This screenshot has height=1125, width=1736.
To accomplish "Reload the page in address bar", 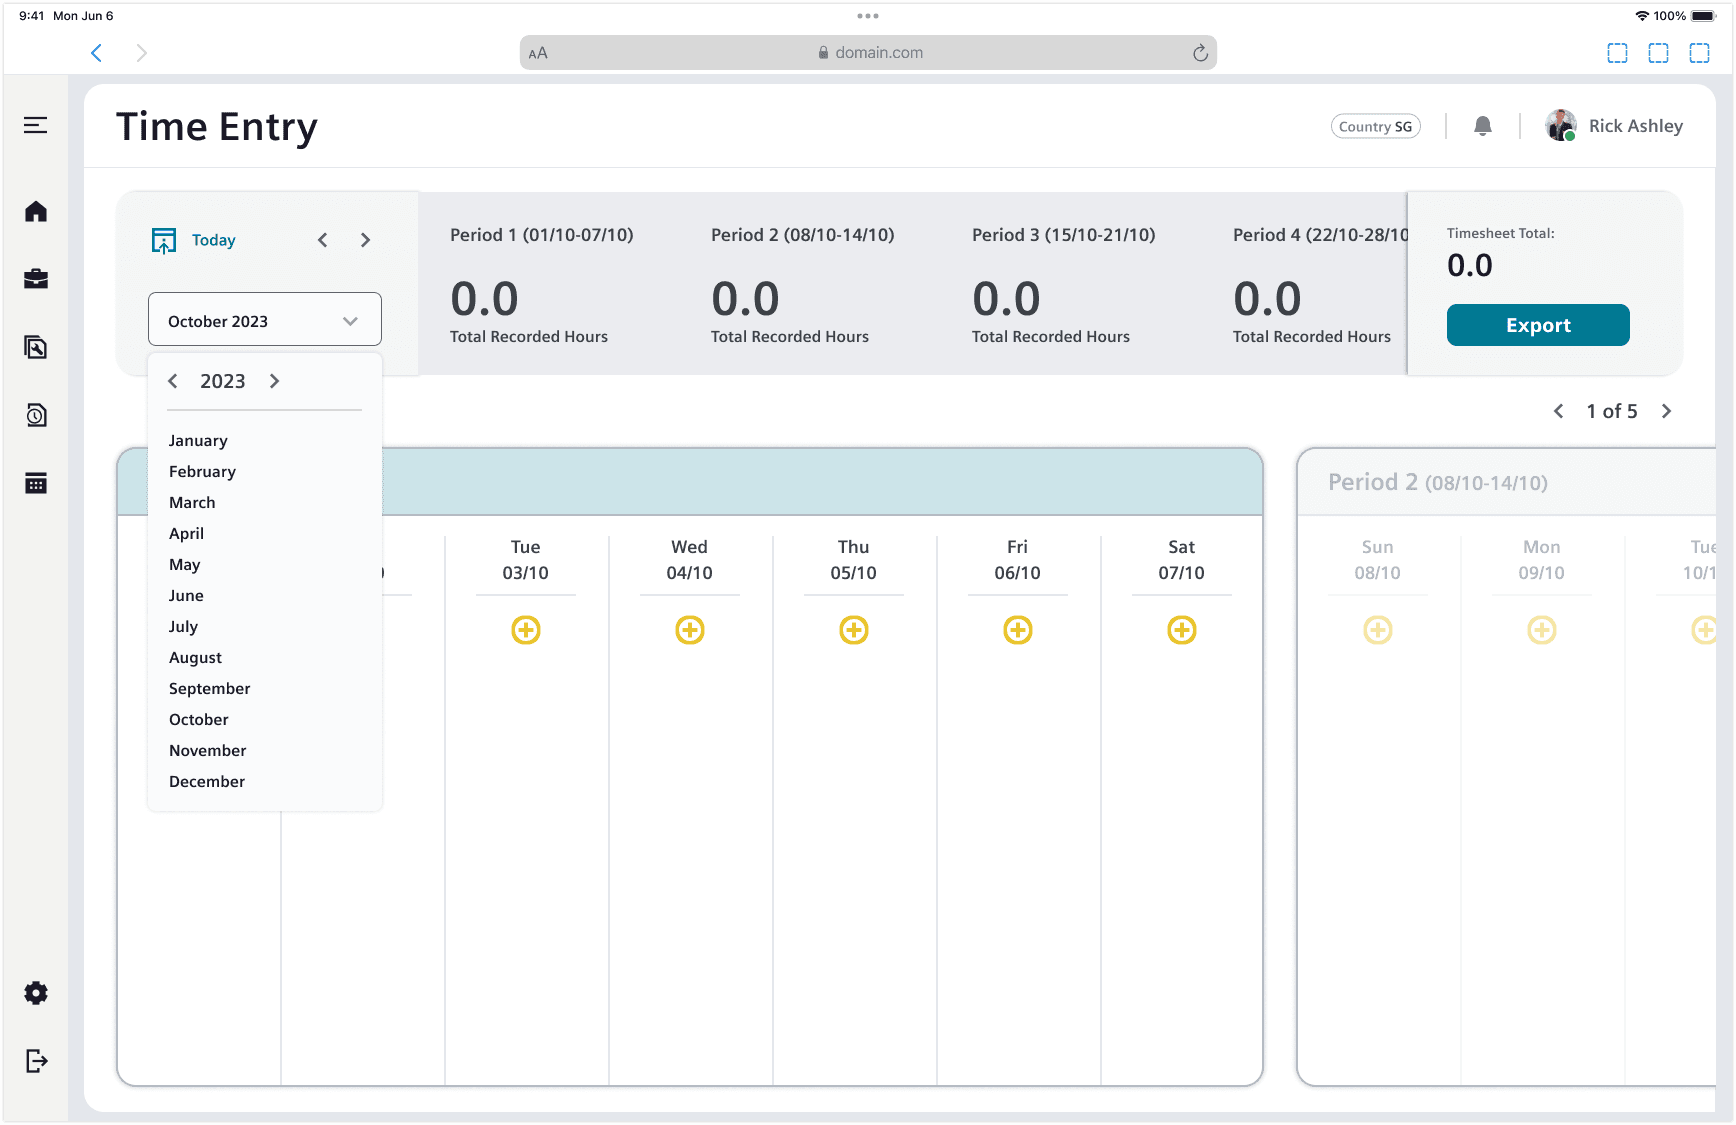I will click(x=1200, y=53).
